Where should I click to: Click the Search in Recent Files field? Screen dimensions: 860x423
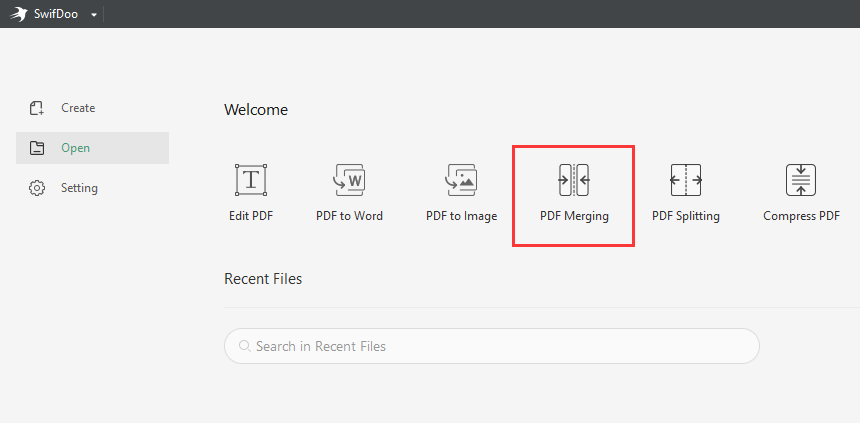point(491,346)
